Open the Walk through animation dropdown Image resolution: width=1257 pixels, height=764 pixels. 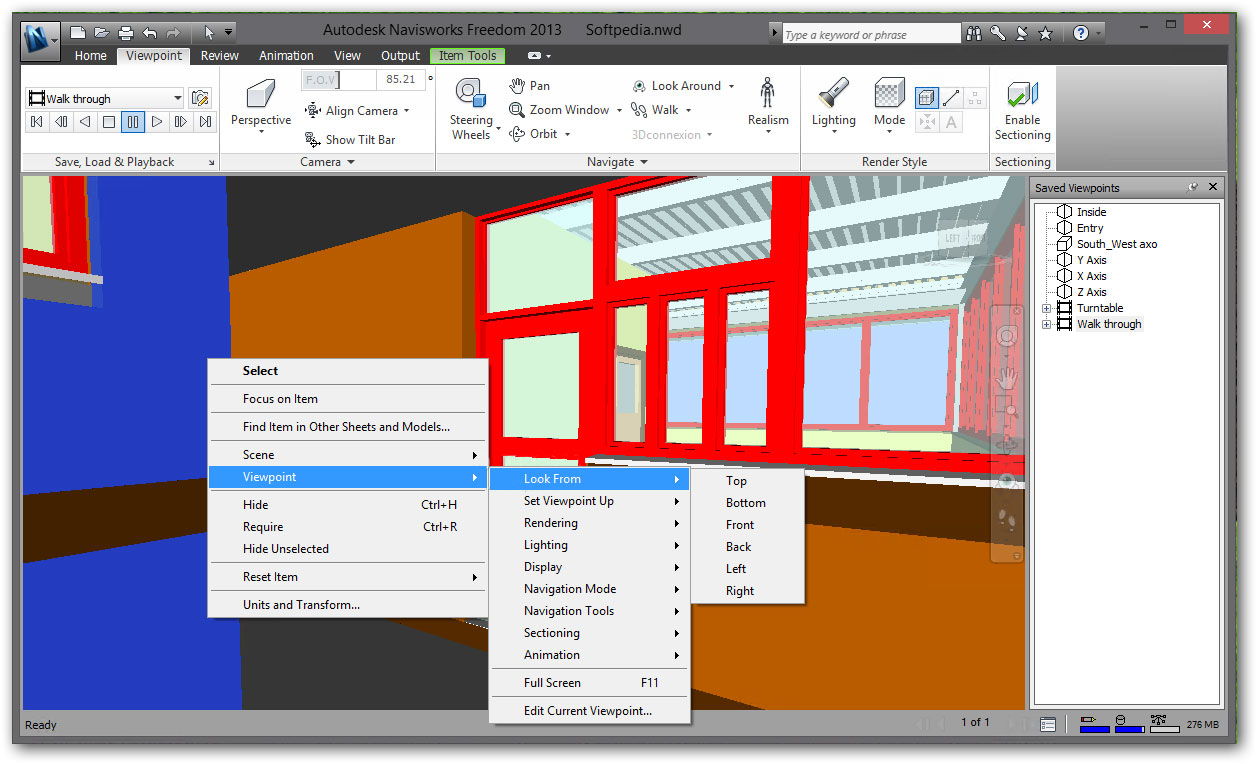click(x=177, y=98)
